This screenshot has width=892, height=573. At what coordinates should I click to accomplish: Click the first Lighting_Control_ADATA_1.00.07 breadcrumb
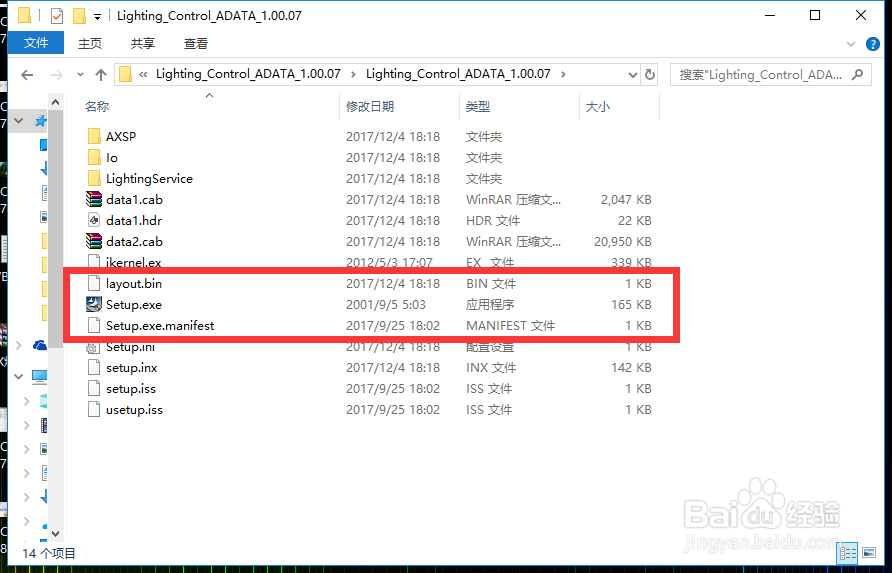[248, 74]
